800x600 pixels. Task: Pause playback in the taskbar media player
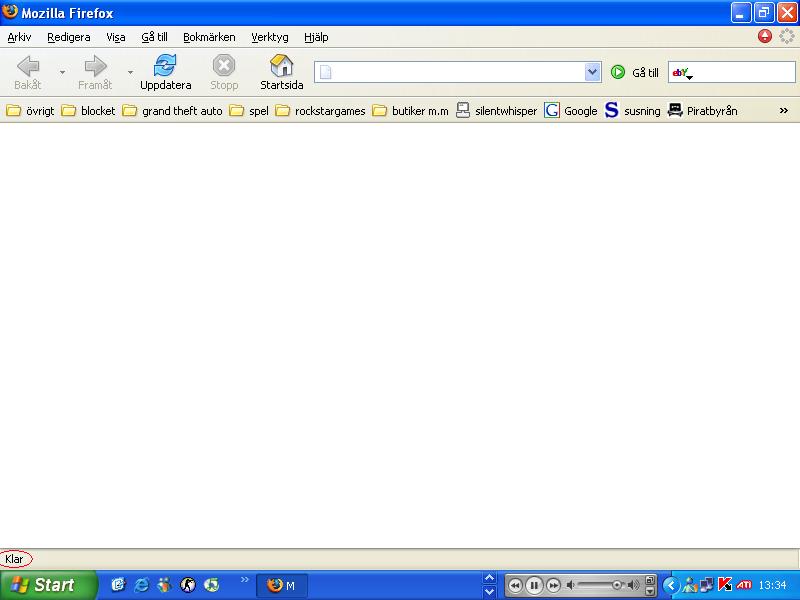[534, 585]
